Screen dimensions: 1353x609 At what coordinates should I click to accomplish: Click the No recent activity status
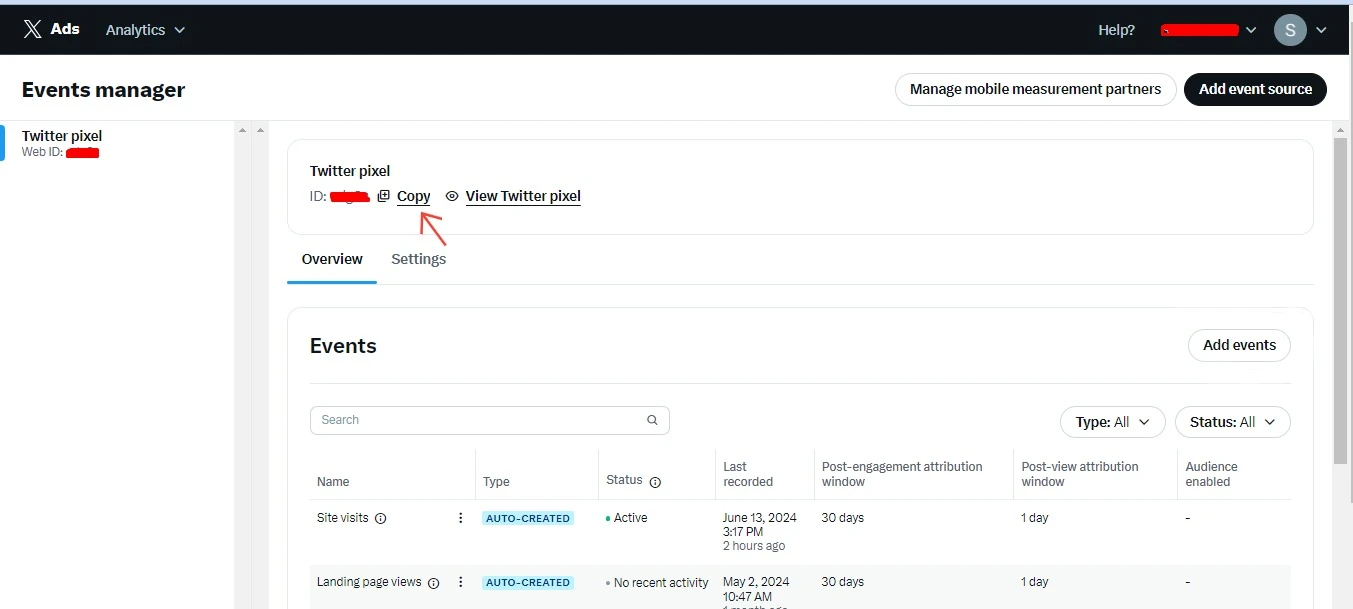[x=661, y=582]
